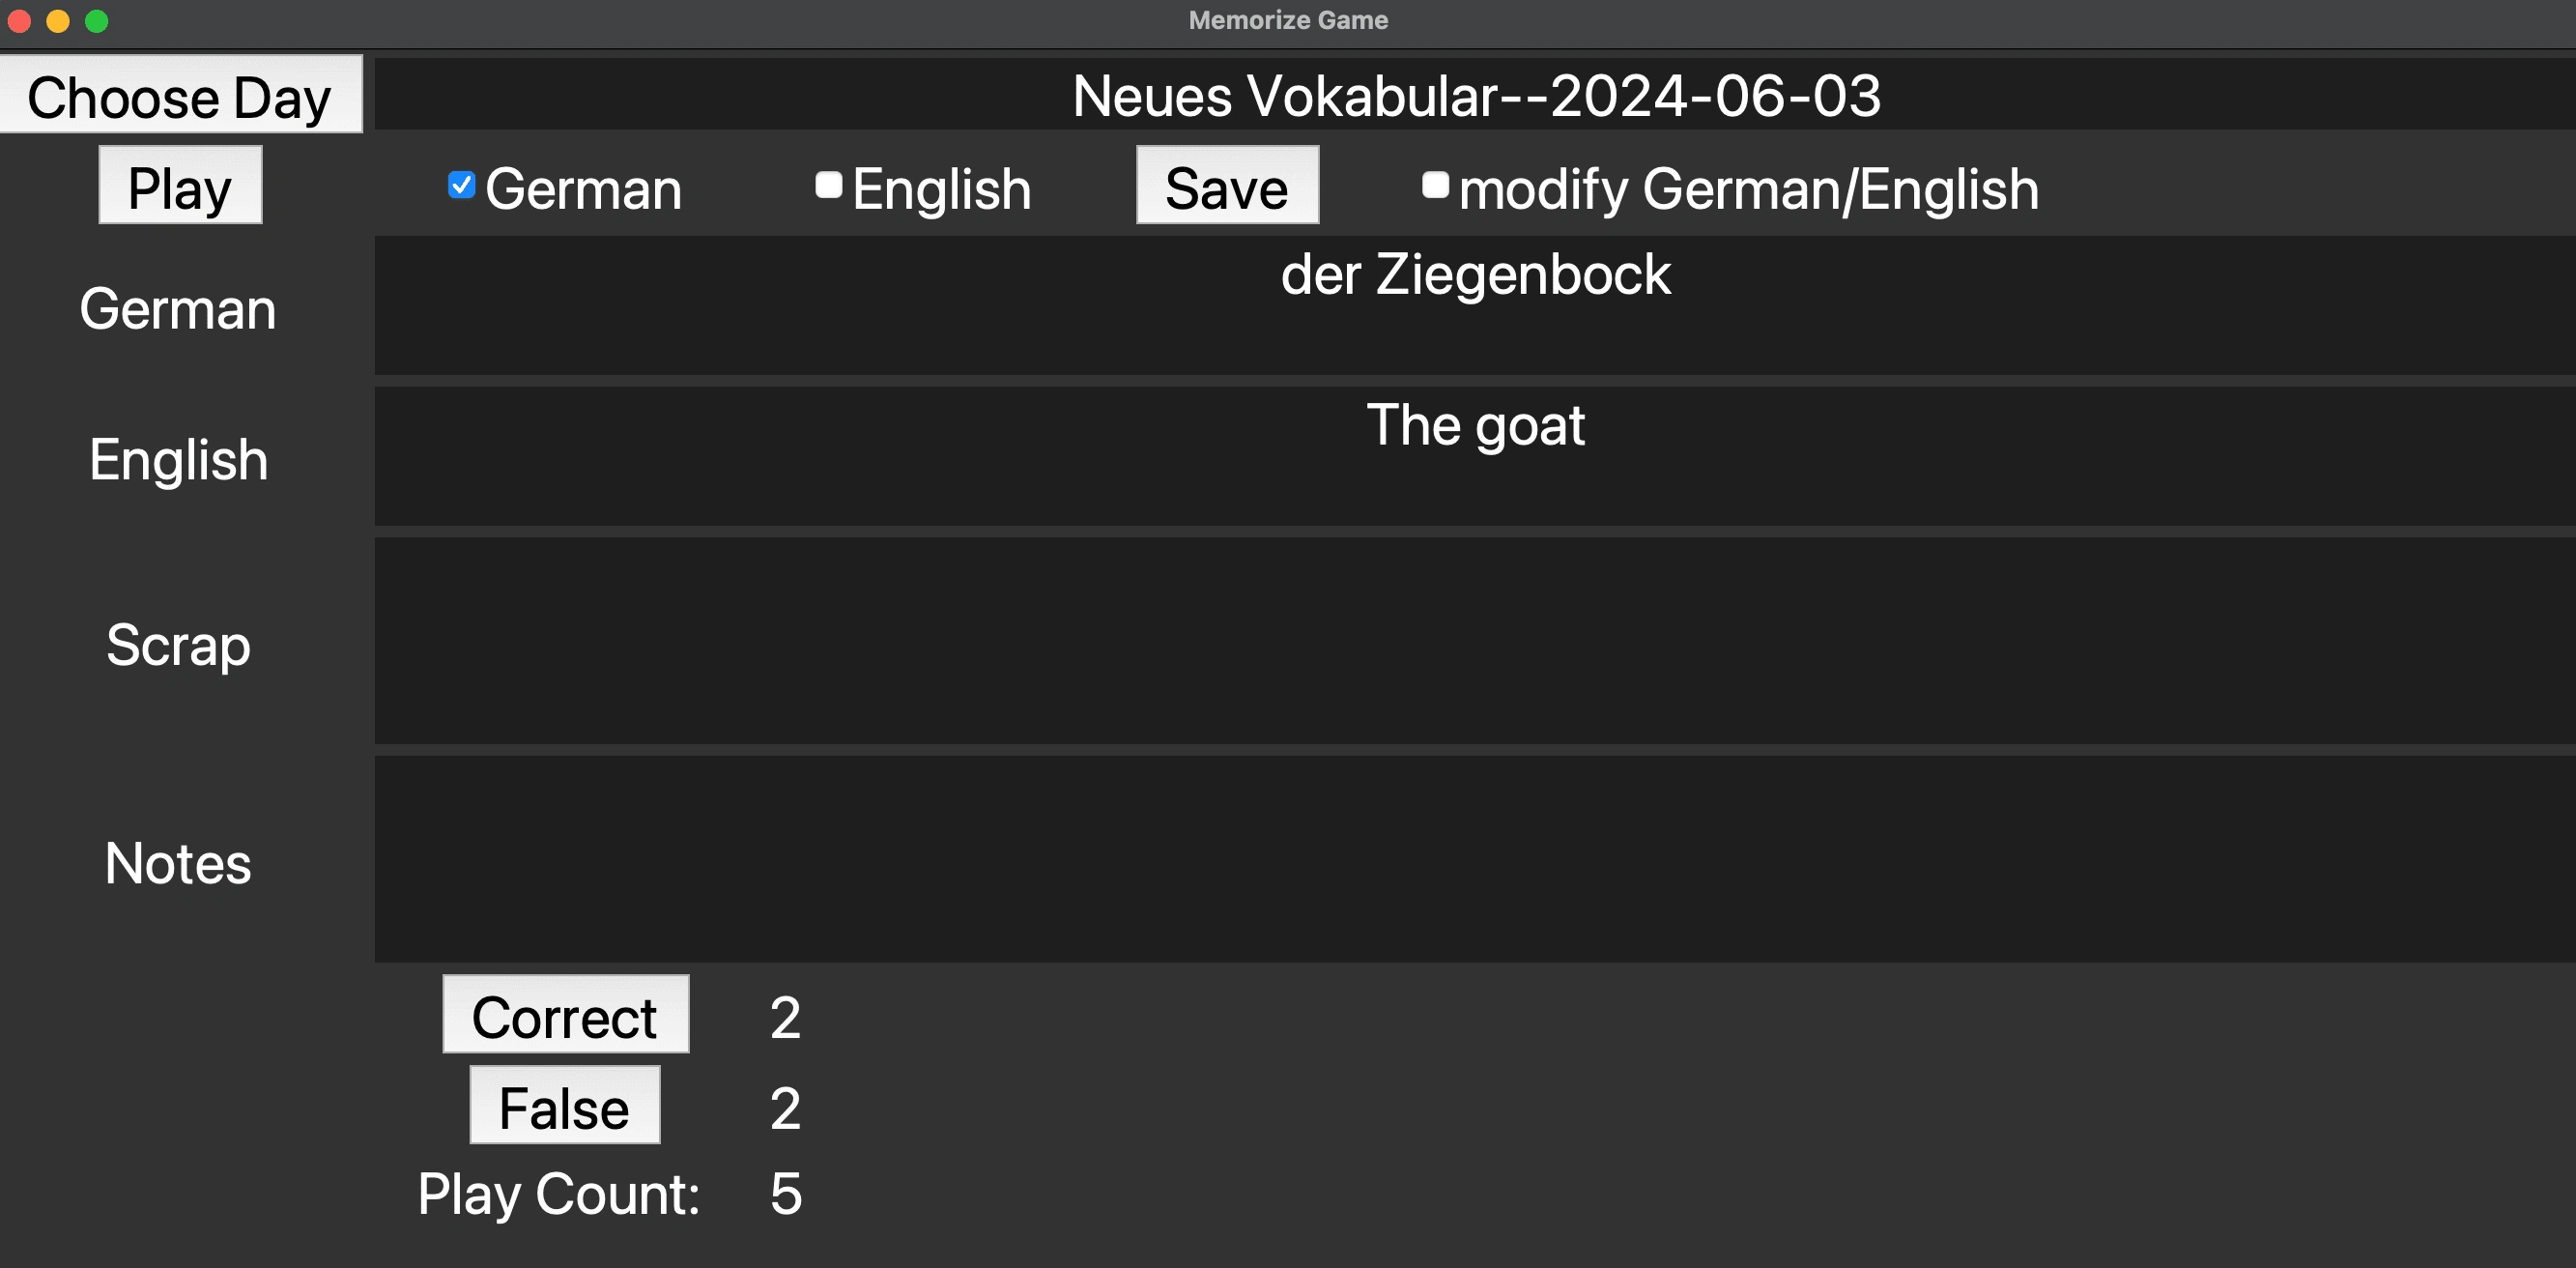This screenshot has height=1268, width=2576.
Task: Click the Notes entry field
Action: (x=1474, y=861)
